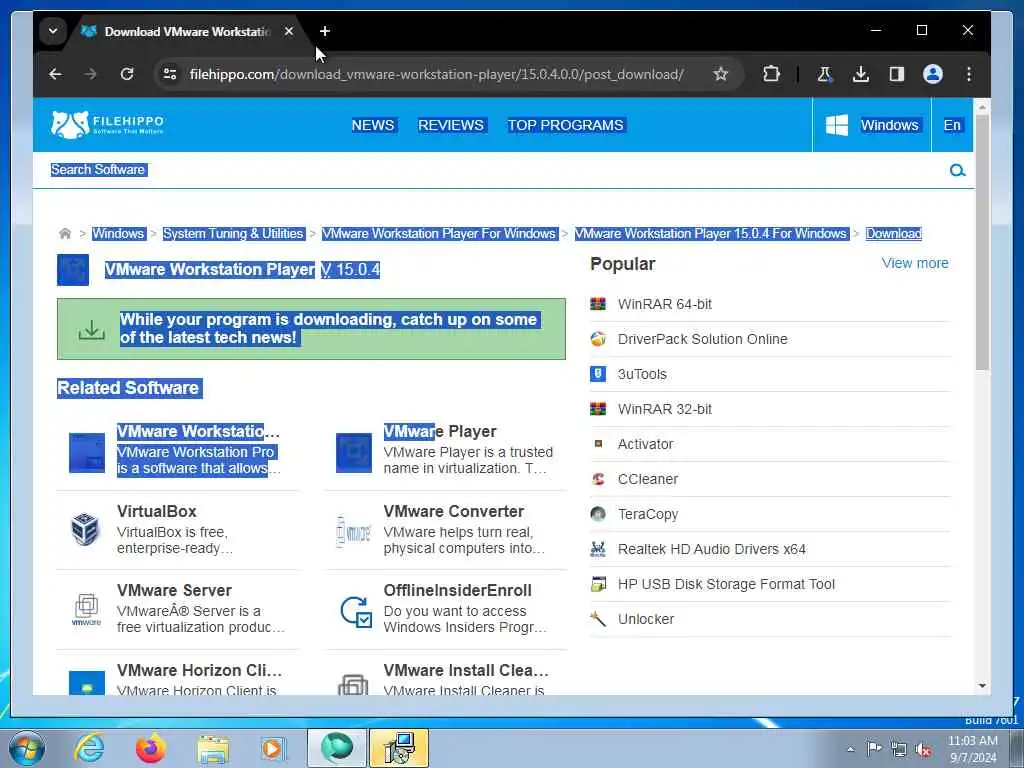Viewport: 1024px width, 768px height.
Task: Open the VMware Install Cleaner link
Action: (x=466, y=670)
